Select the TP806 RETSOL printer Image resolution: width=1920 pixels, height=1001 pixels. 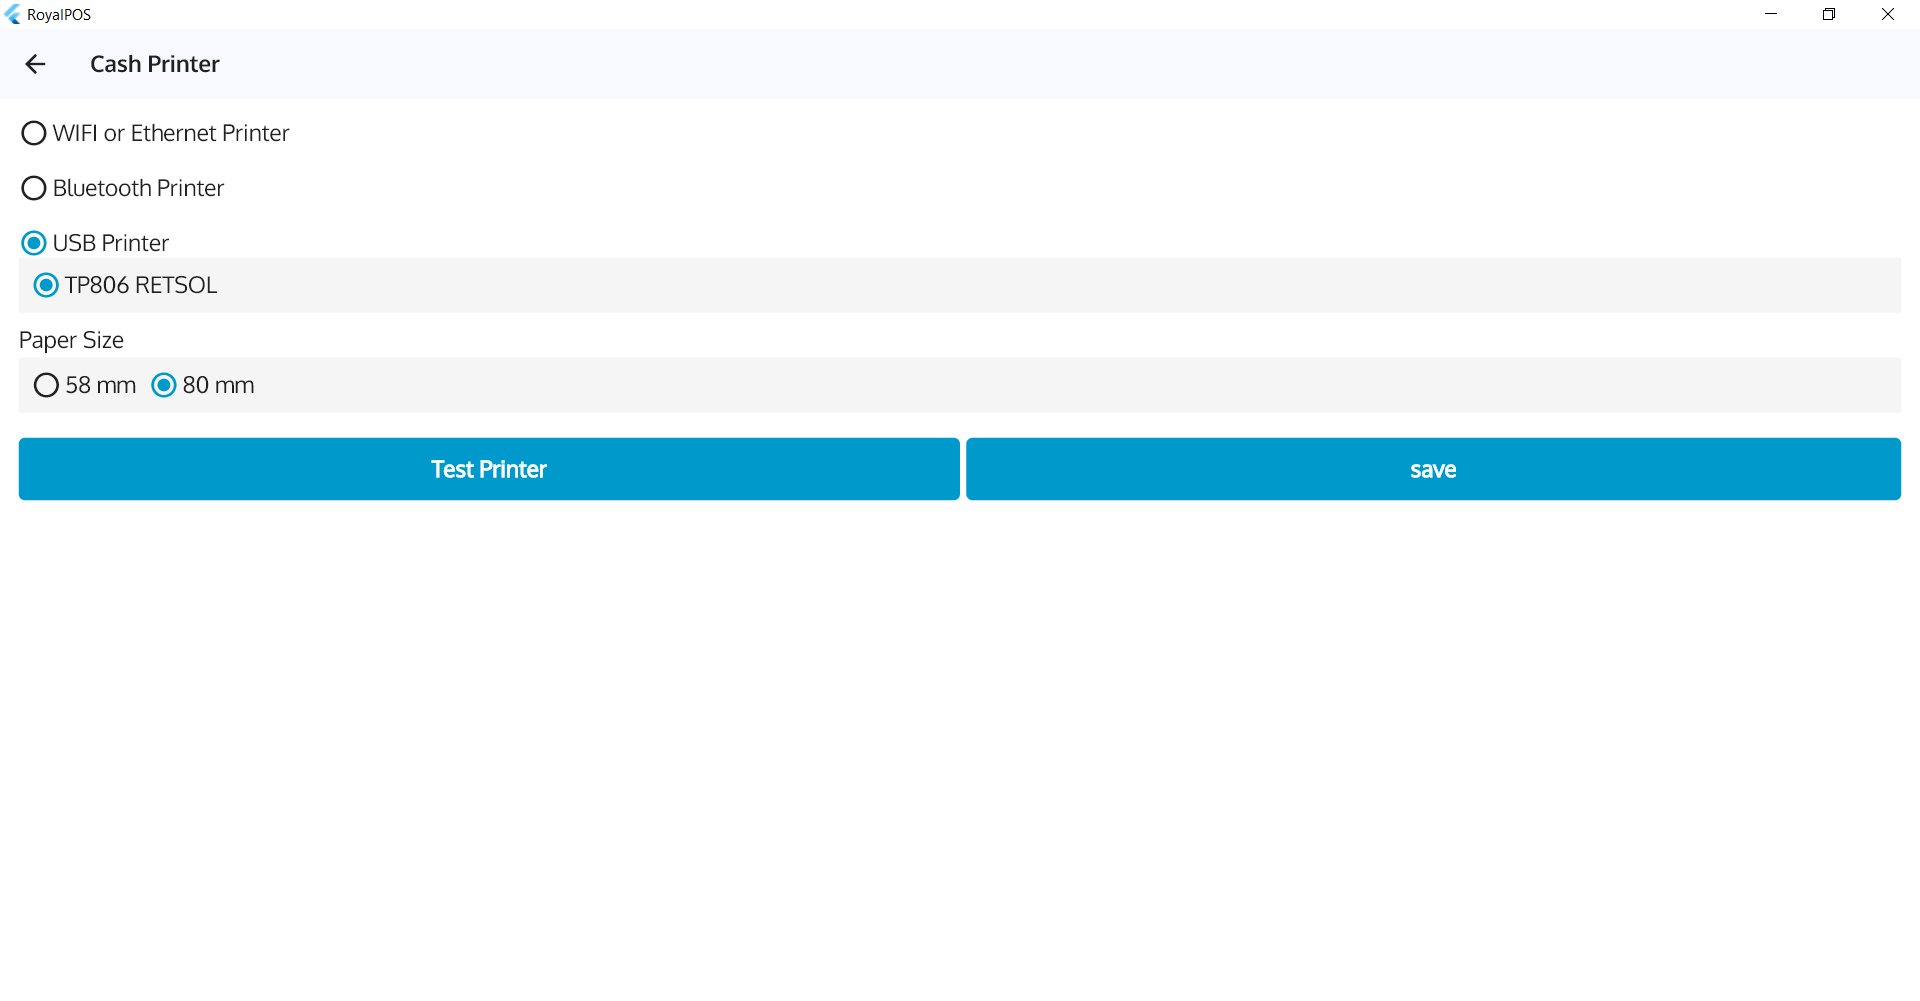[45, 285]
